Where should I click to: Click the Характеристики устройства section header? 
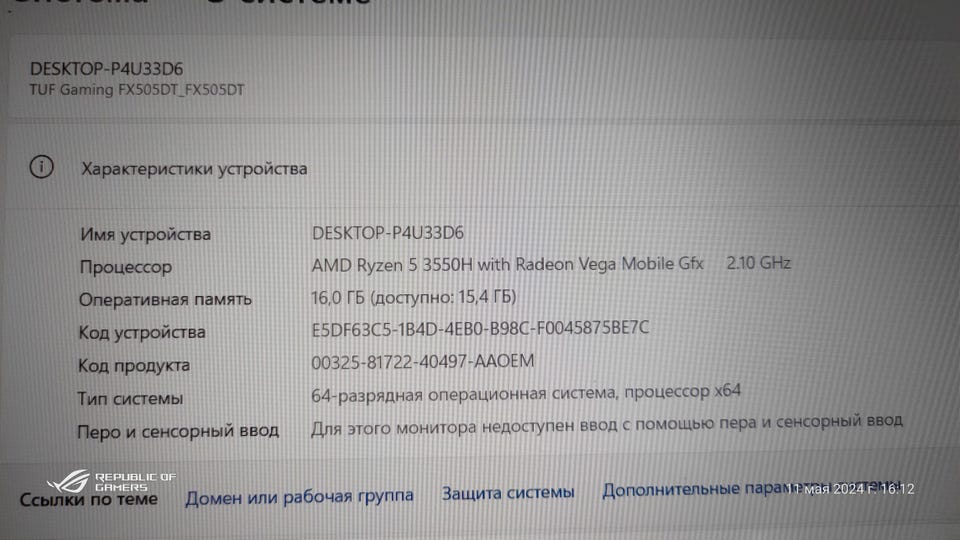point(194,168)
